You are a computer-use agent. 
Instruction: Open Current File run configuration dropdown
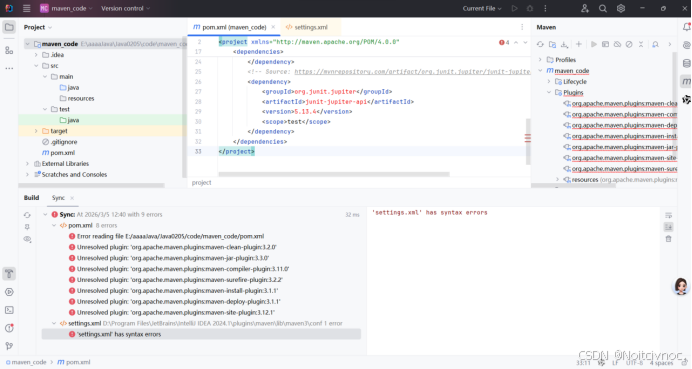pyautogui.click(x=482, y=8)
